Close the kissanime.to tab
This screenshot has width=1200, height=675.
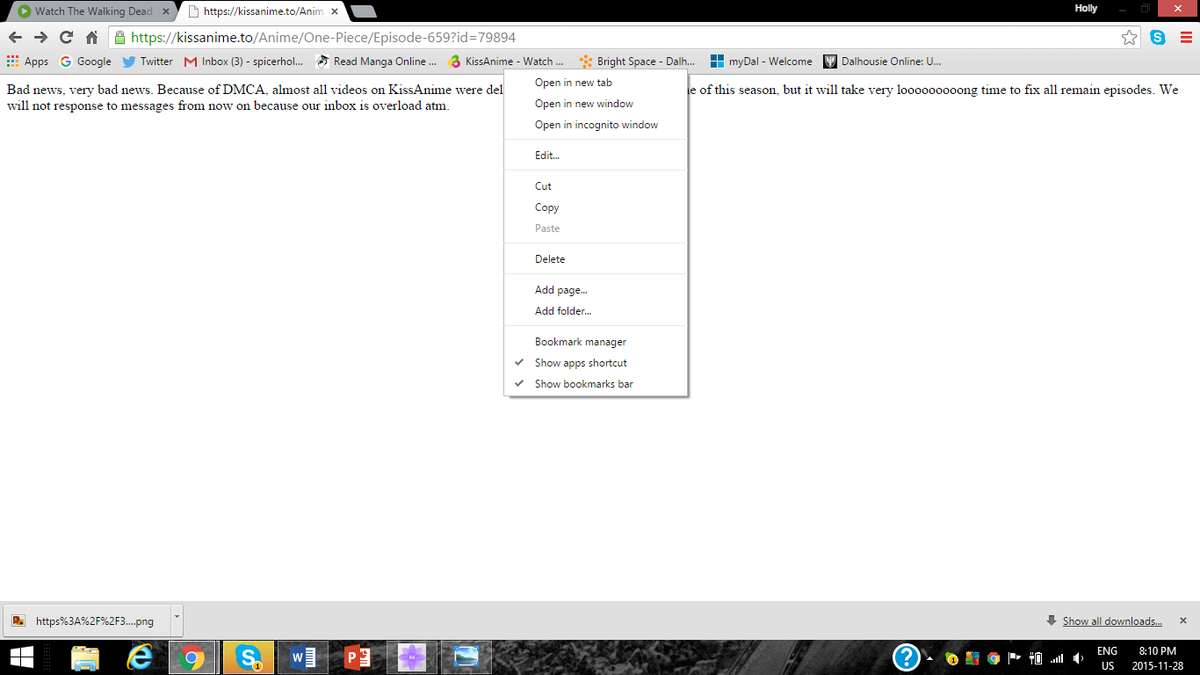point(334,11)
